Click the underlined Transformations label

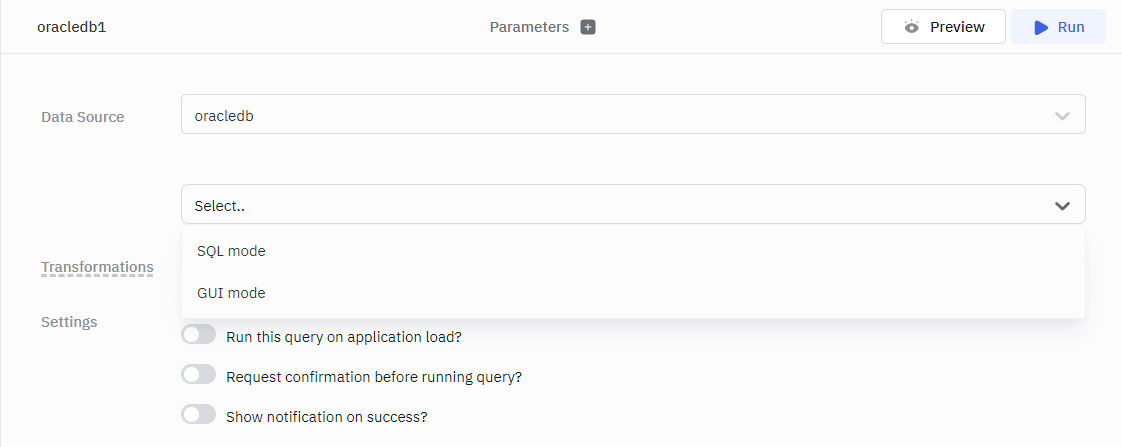(x=97, y=267)
